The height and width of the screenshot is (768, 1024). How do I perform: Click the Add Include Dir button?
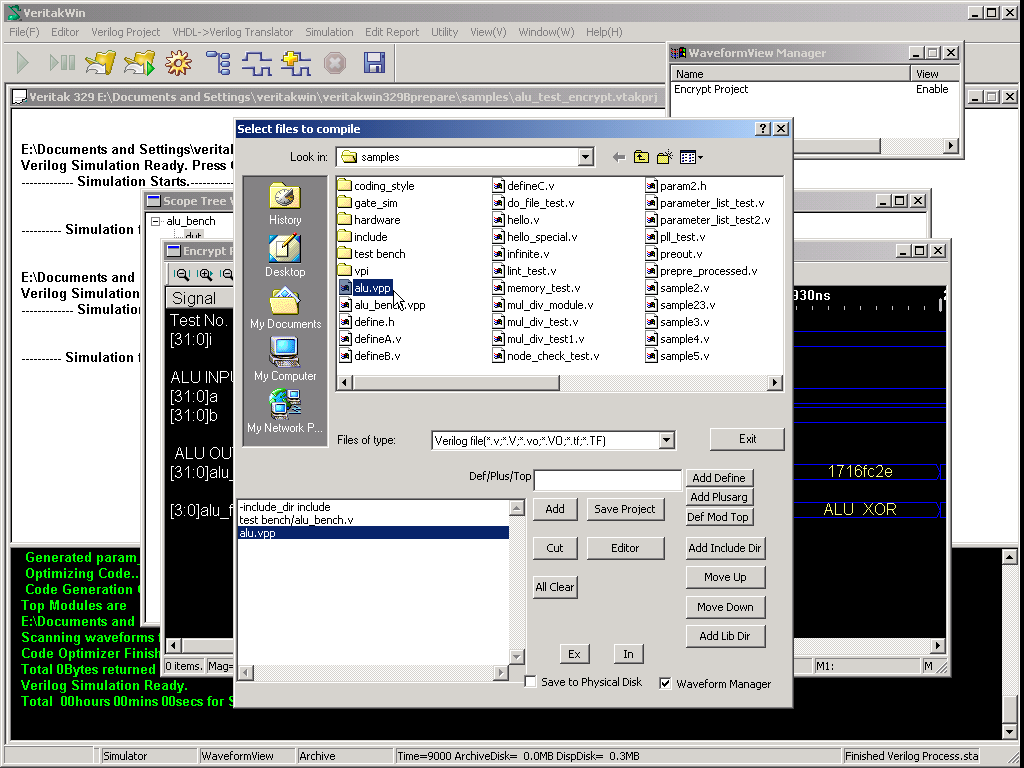pos(725,548)
